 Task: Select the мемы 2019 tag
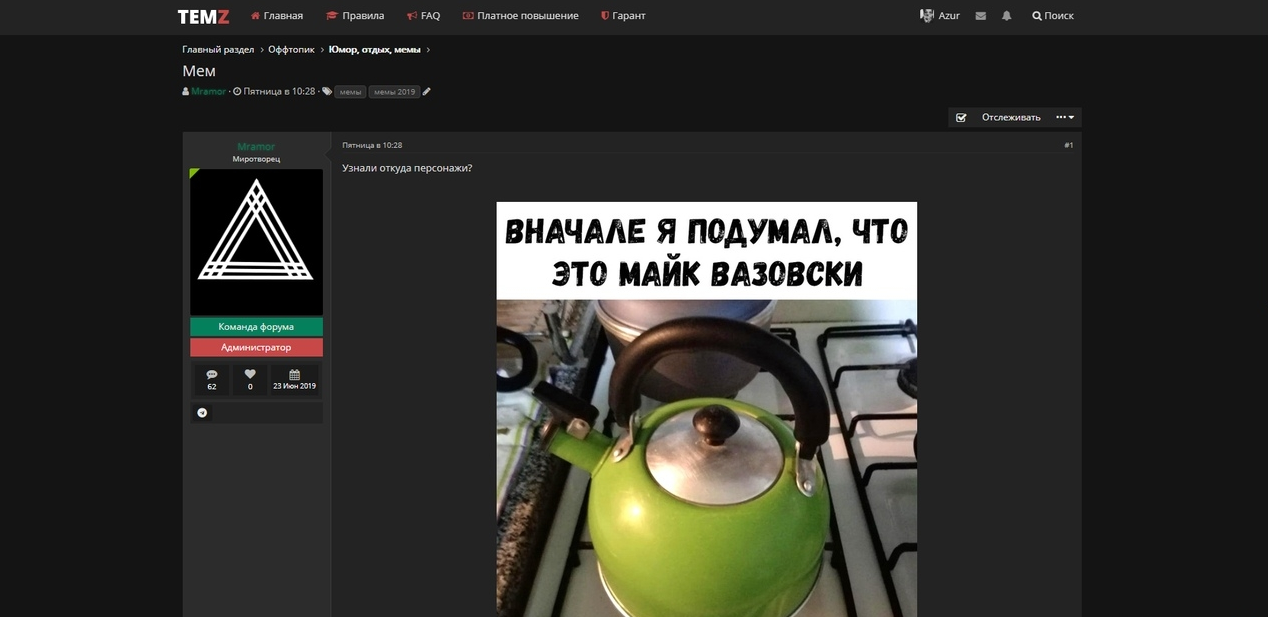(x=394, y=91)
